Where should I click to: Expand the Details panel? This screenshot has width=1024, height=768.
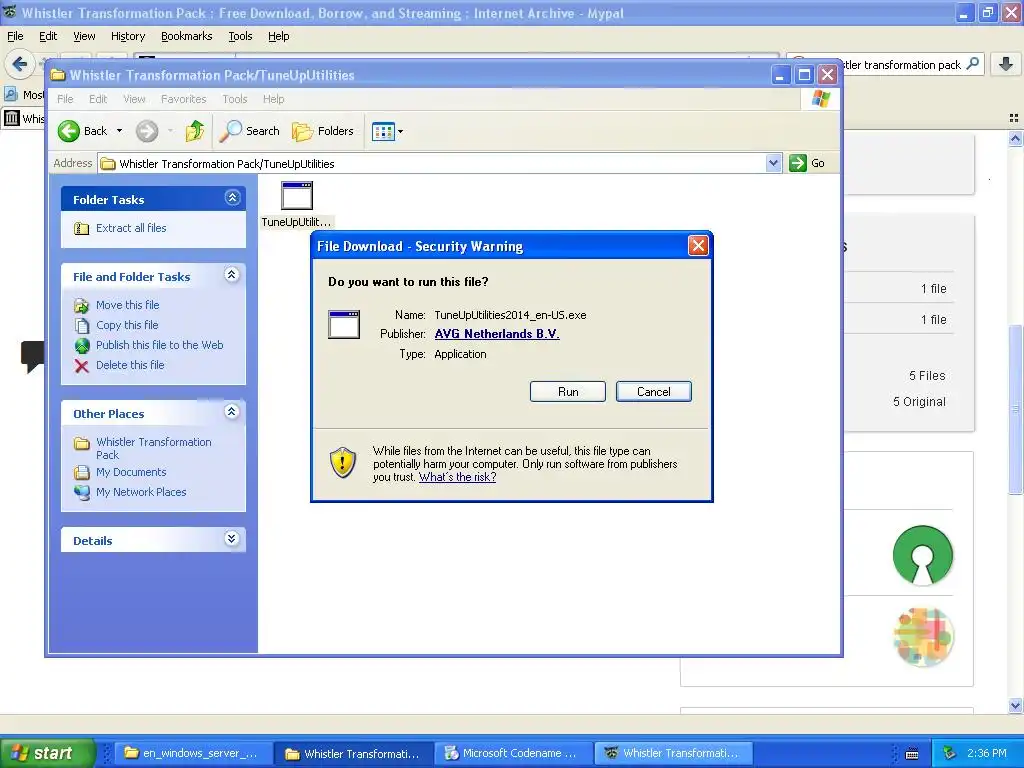tap(232, 539)
